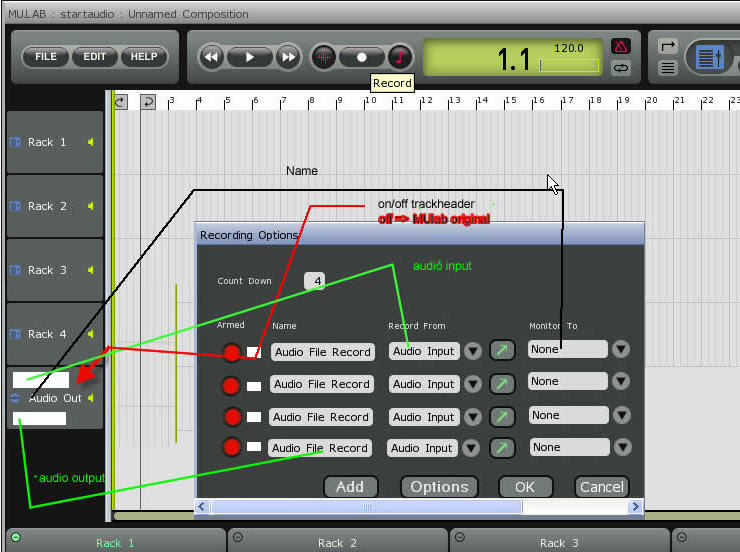Screen dimensions: 740x552
Task: Toggle the armed red button in first row
Action: coord(232,352)
